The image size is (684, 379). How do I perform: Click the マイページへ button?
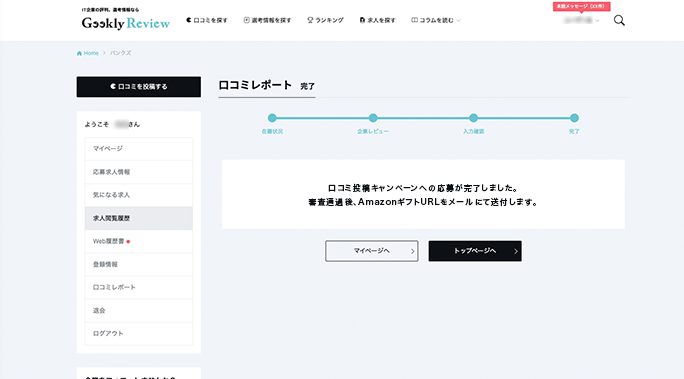tap(372, 251)
